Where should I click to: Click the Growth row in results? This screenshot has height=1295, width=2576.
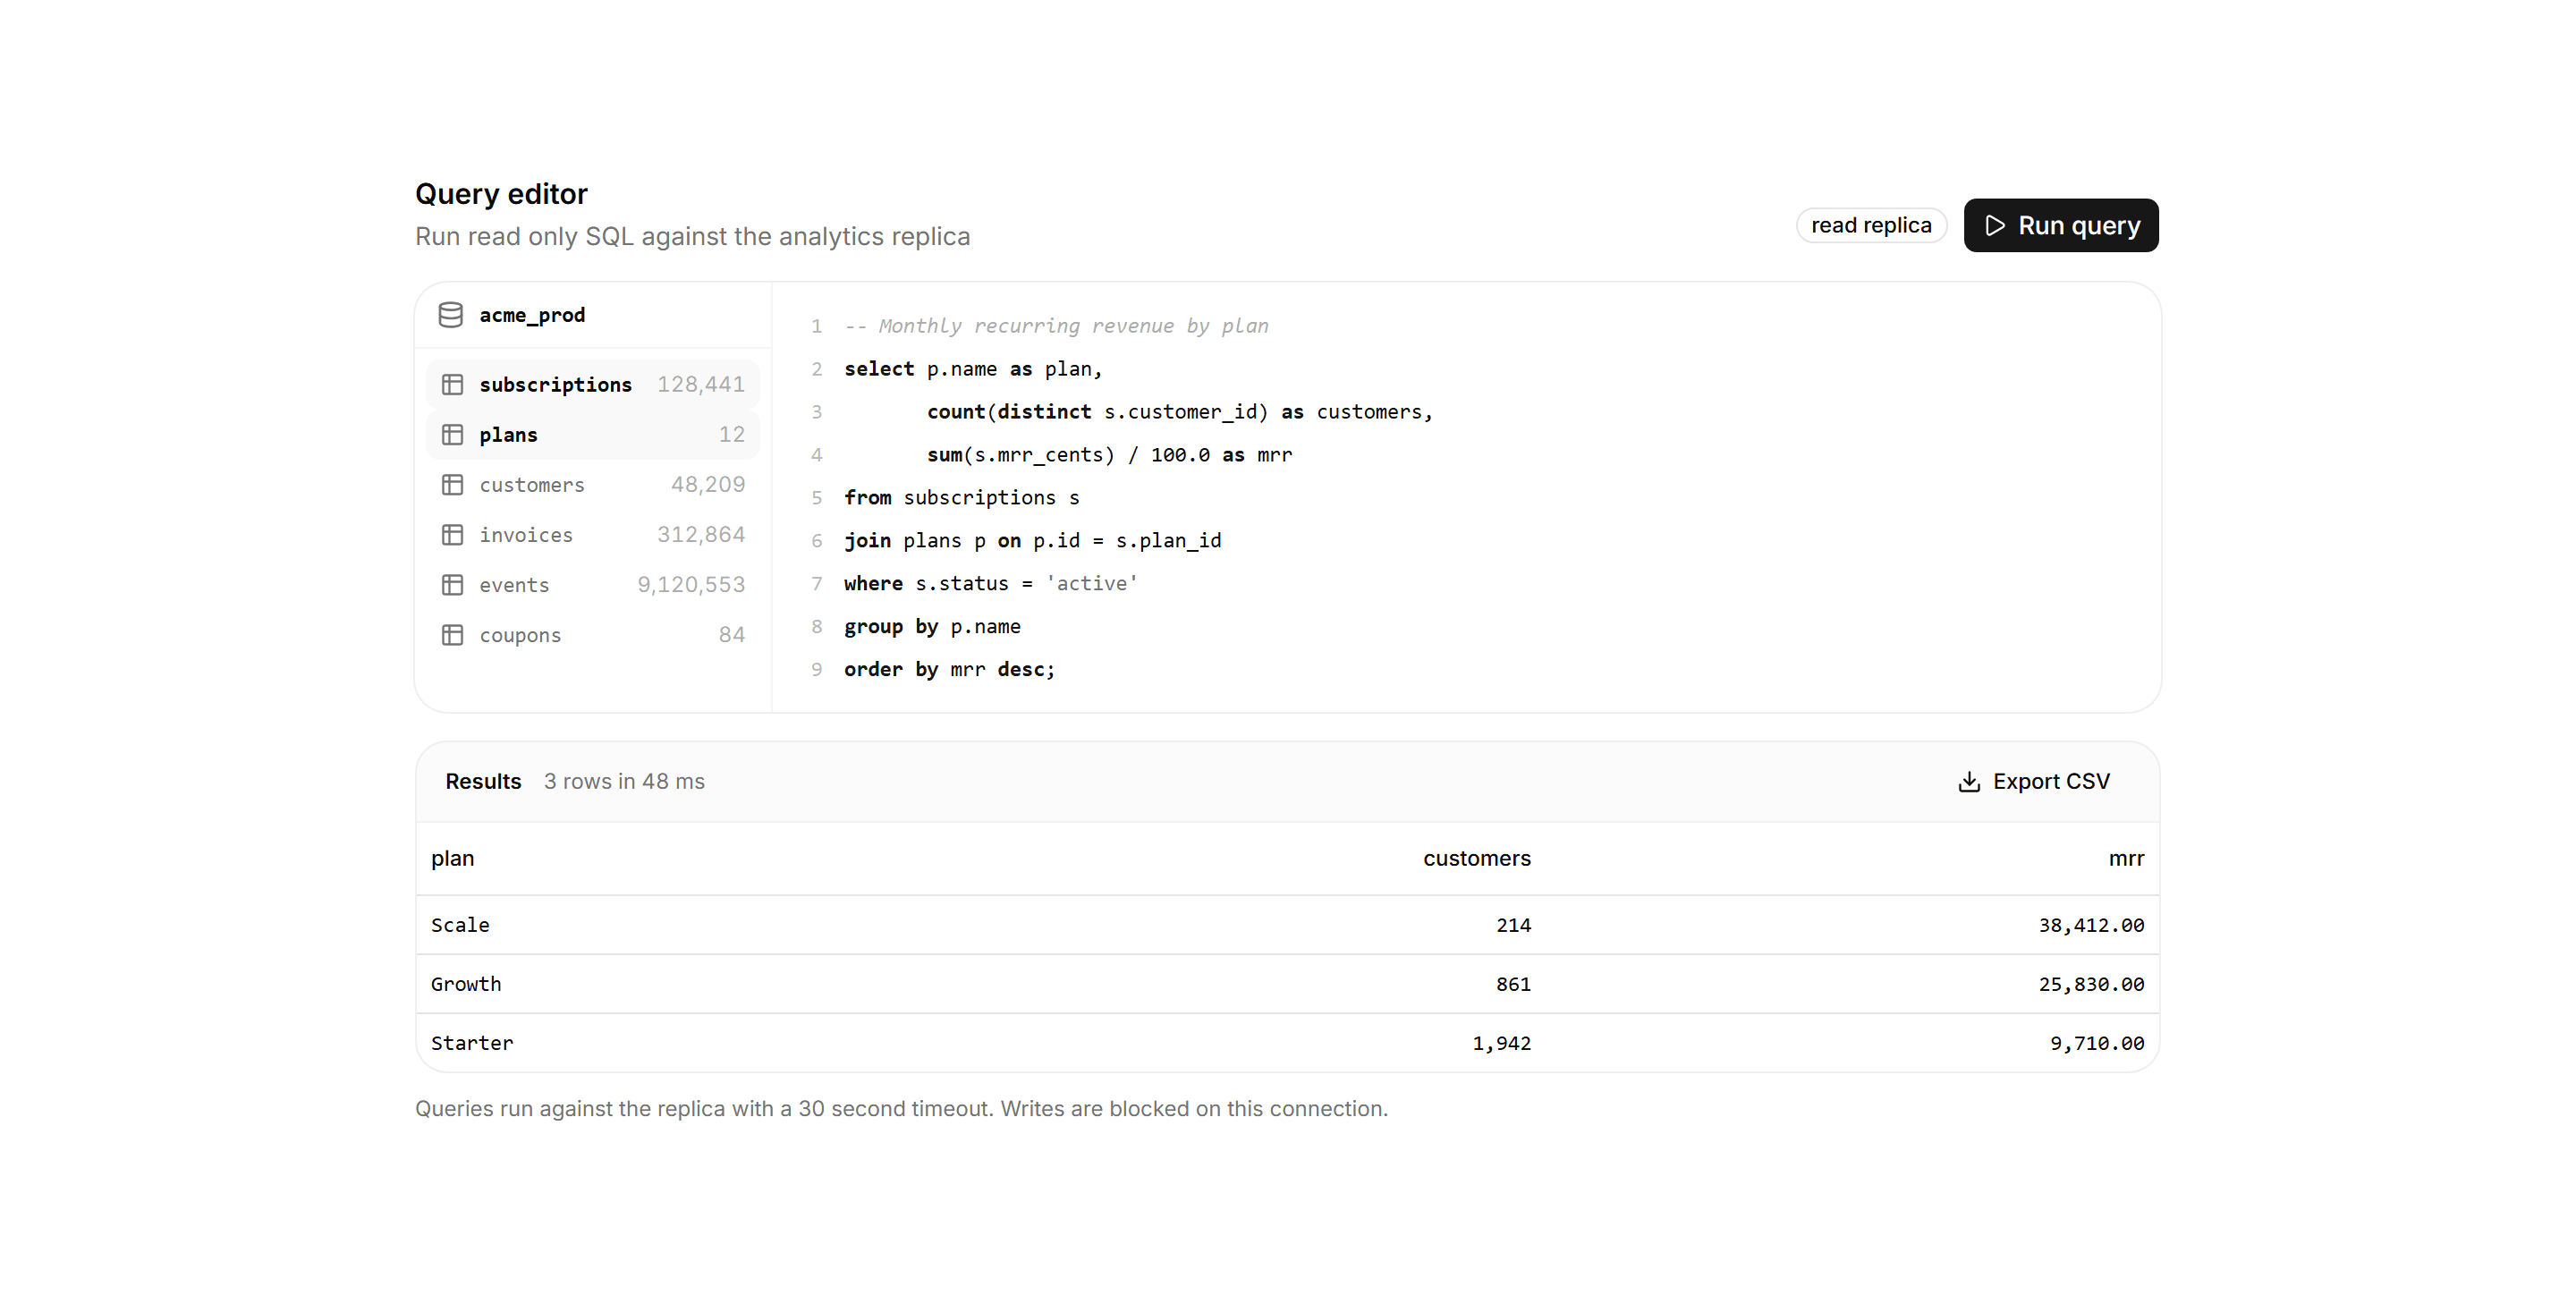click(x=1288, y=984)
